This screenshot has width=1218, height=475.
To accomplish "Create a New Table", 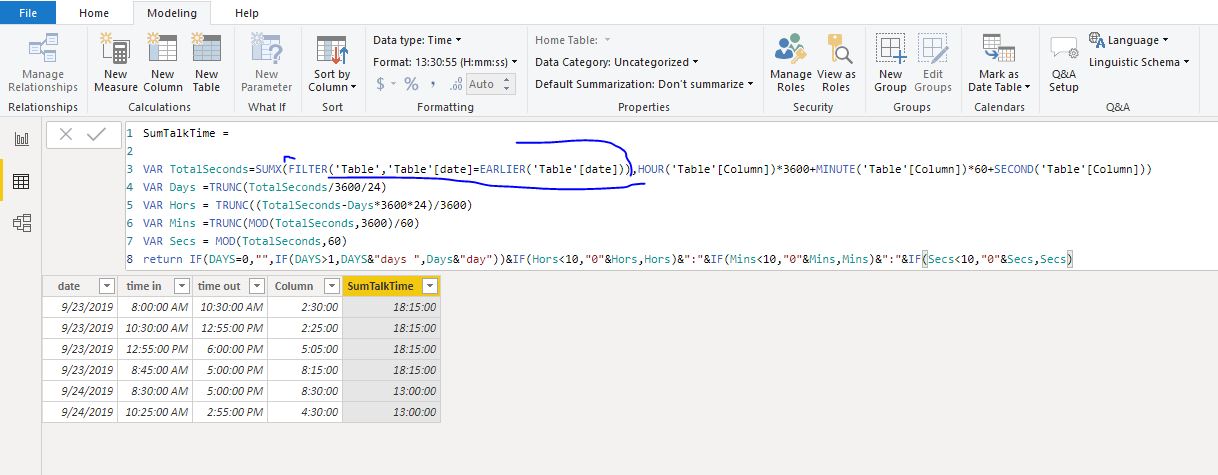I will pyautogui.click(x=206, y=62).
